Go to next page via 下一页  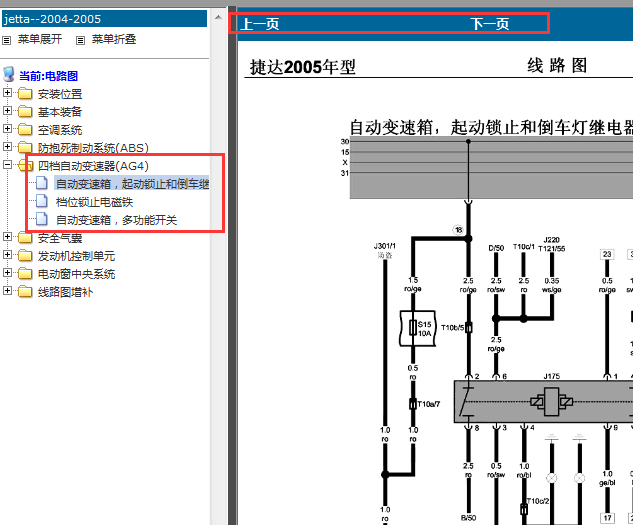pyautogui.click(x=489, y=24)
